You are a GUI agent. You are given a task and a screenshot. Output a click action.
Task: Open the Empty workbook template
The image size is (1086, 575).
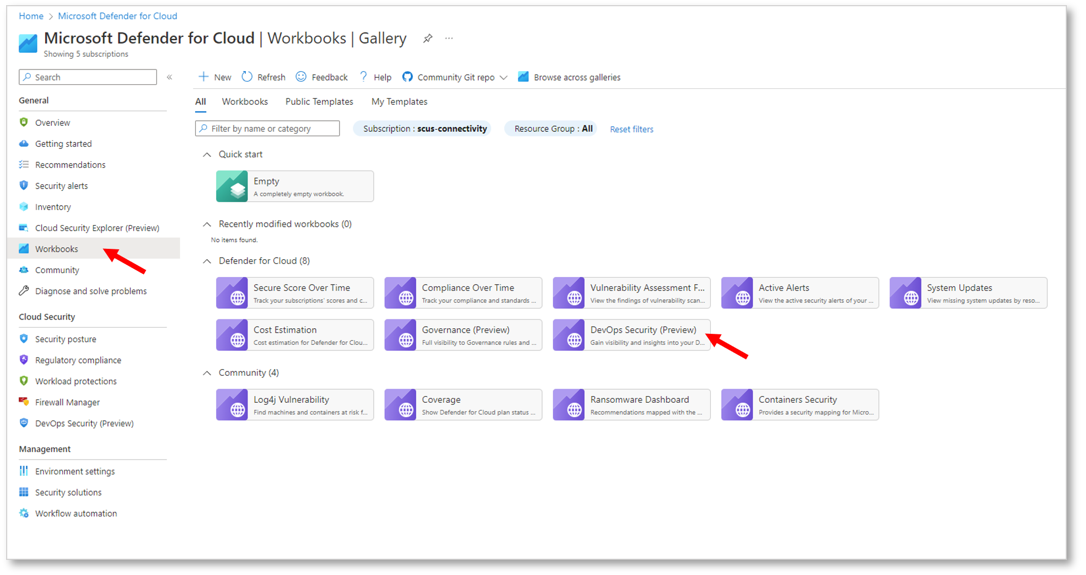[x=295, y=187]
